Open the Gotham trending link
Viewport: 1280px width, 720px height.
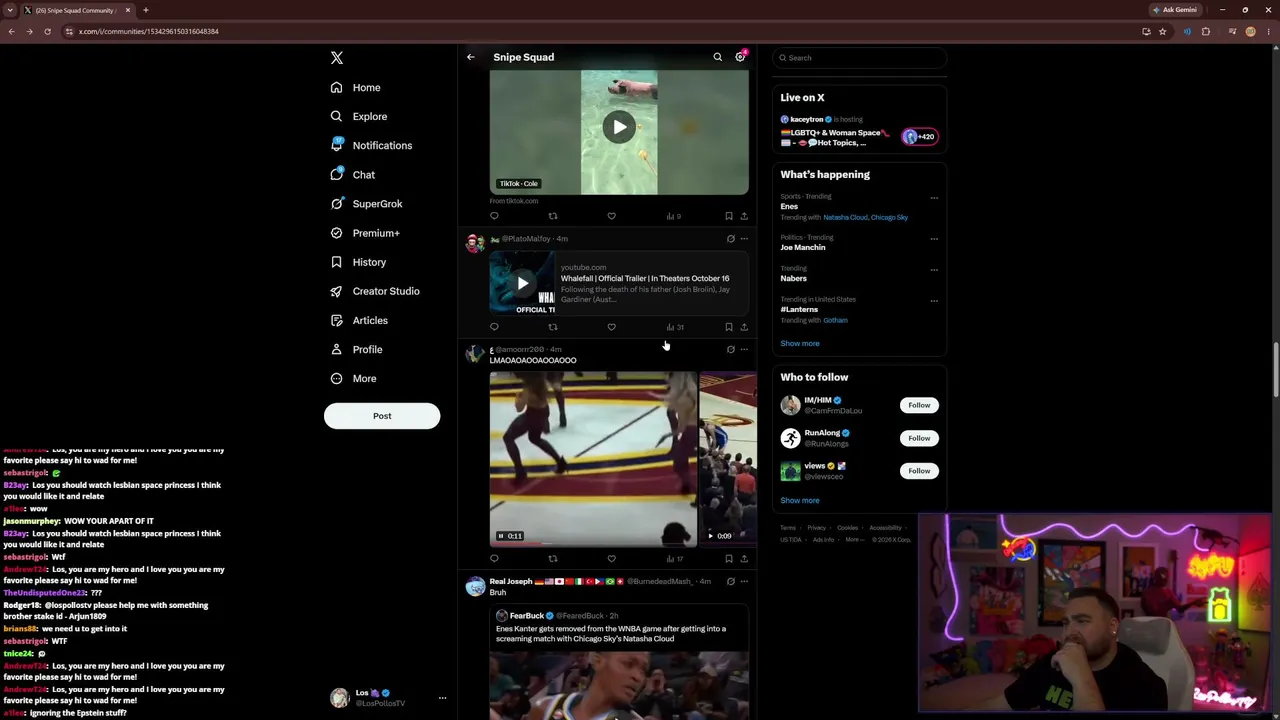[x=835, y=321]
